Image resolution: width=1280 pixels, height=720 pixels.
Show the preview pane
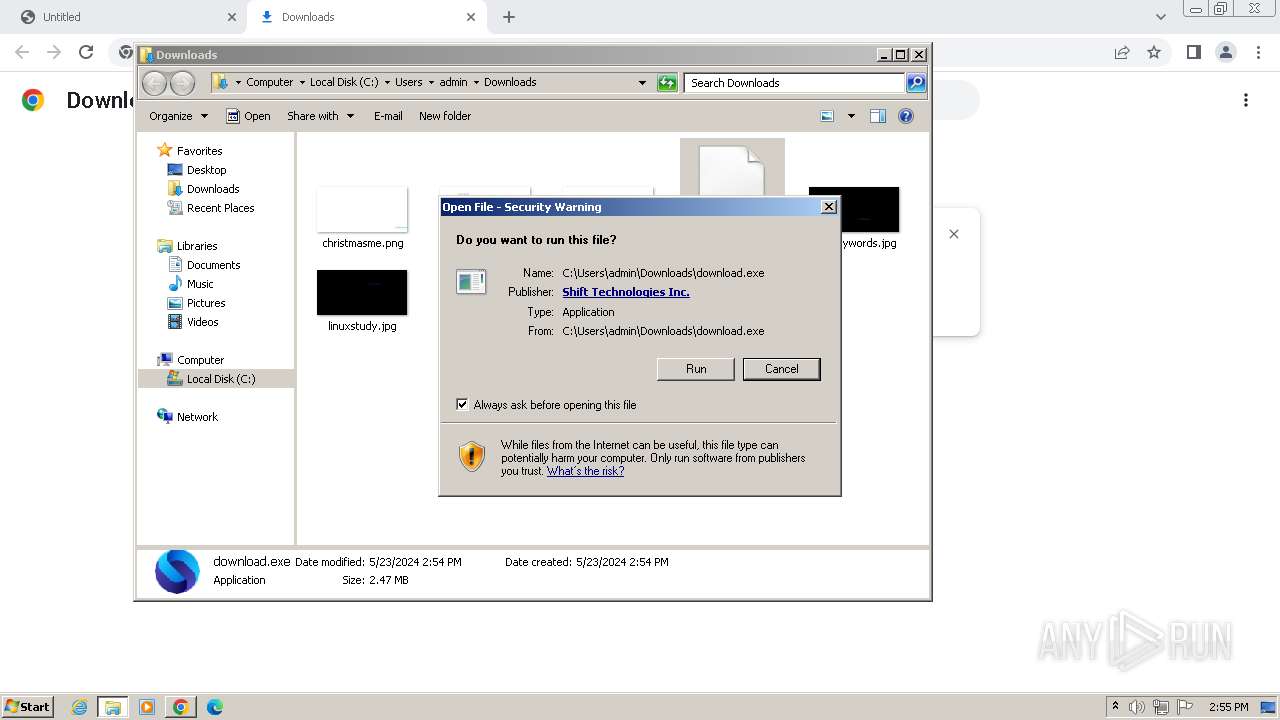click(878, 116)
